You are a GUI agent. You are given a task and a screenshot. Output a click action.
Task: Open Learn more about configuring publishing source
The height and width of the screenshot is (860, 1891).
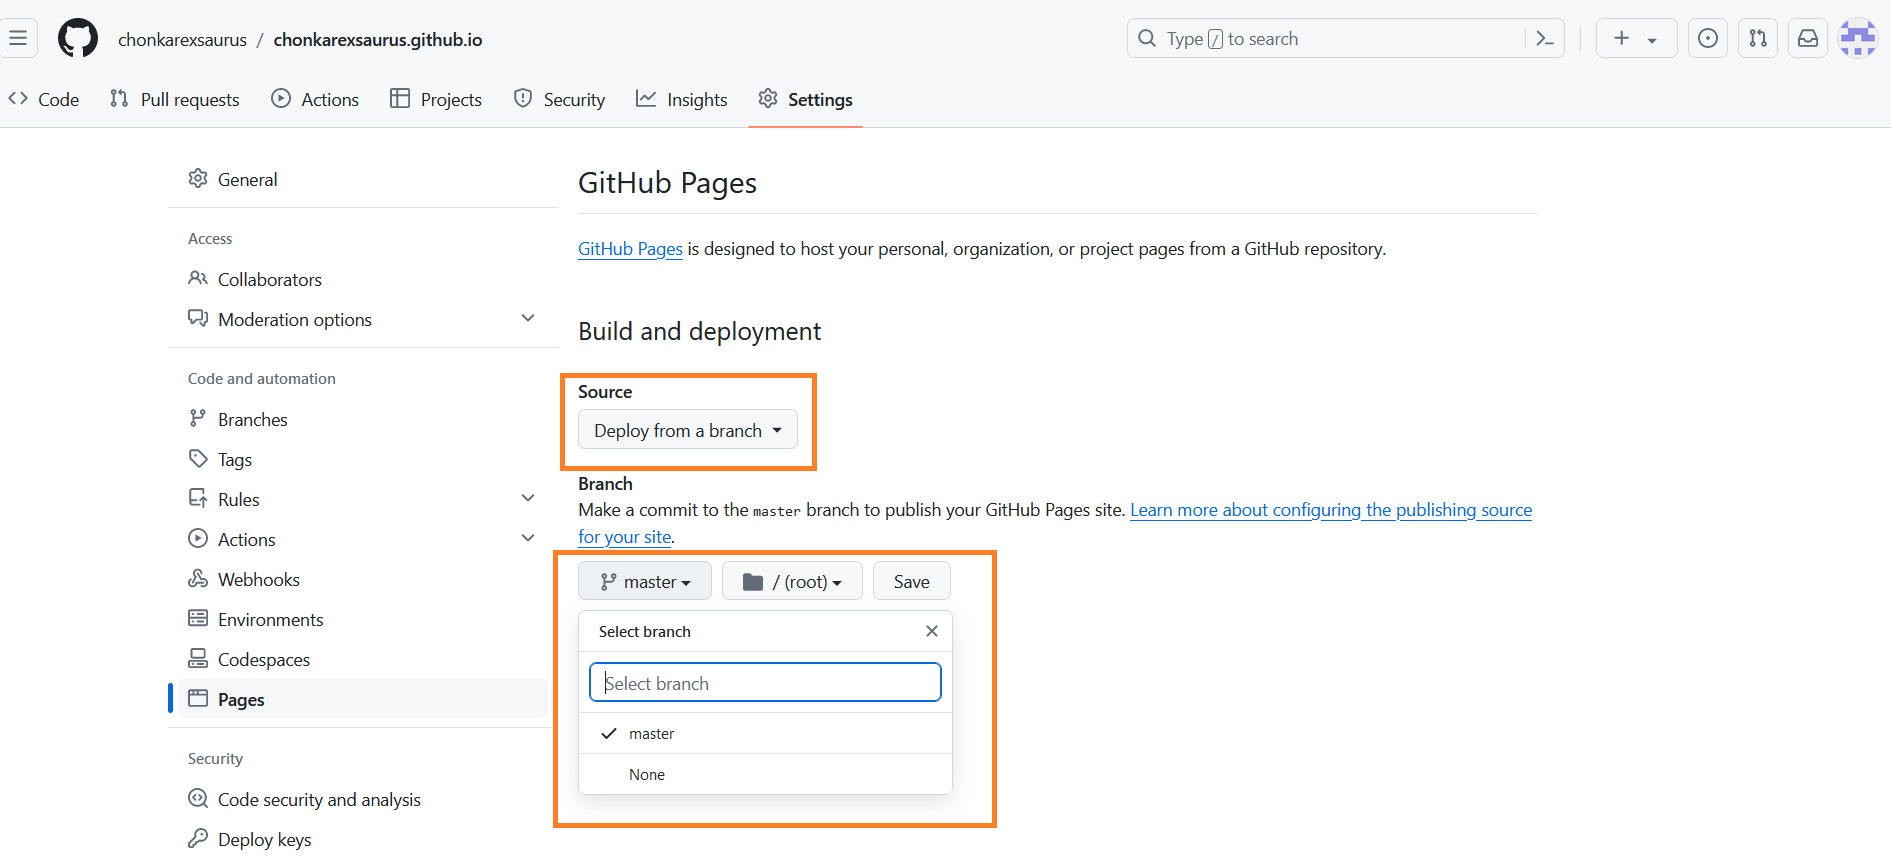pos(1054,523)
